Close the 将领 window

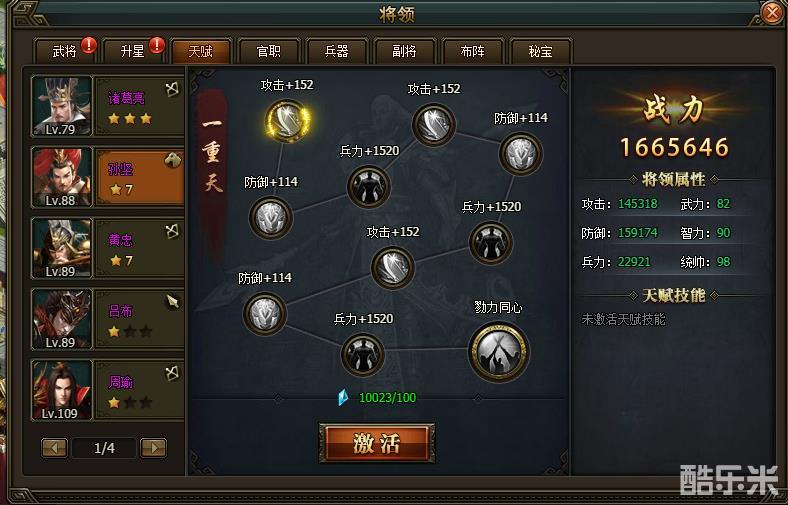[x=772, y=12]
